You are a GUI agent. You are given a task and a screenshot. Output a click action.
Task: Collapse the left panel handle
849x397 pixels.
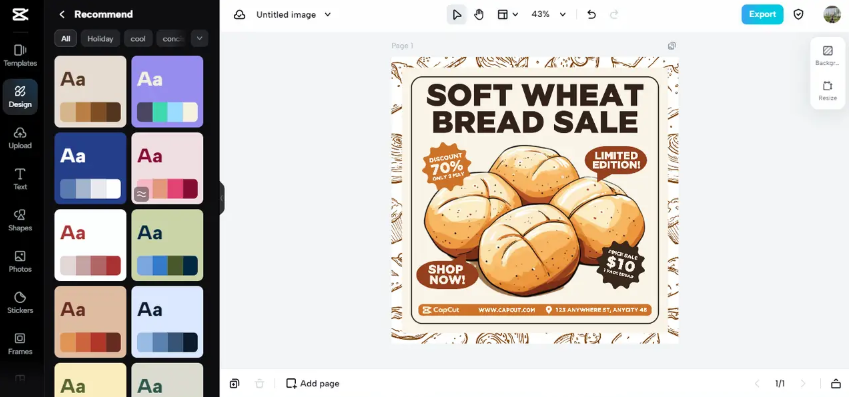pyautogui.click(x=221, y=198)
